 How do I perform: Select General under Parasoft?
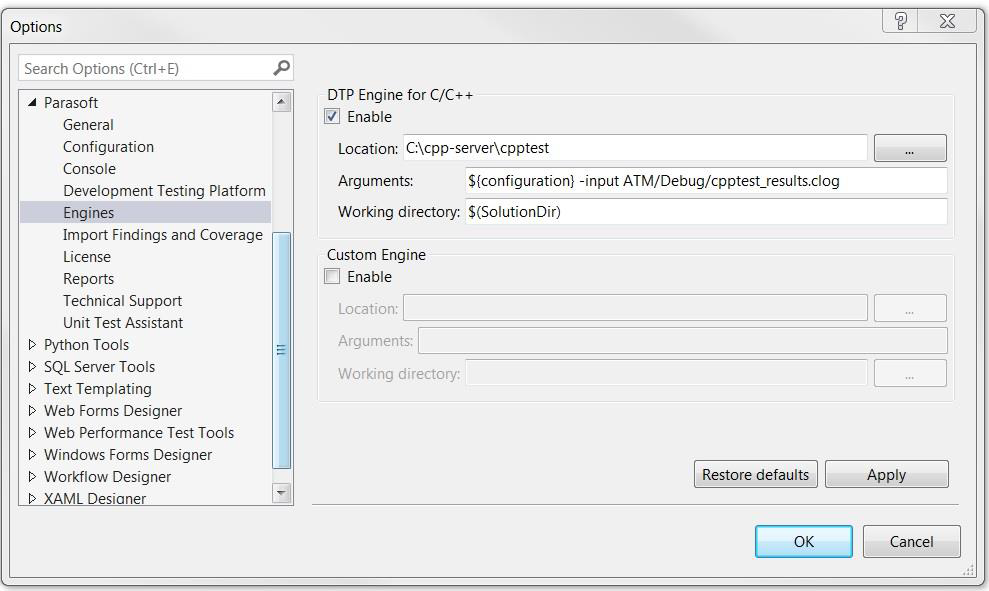click(88, 125)
